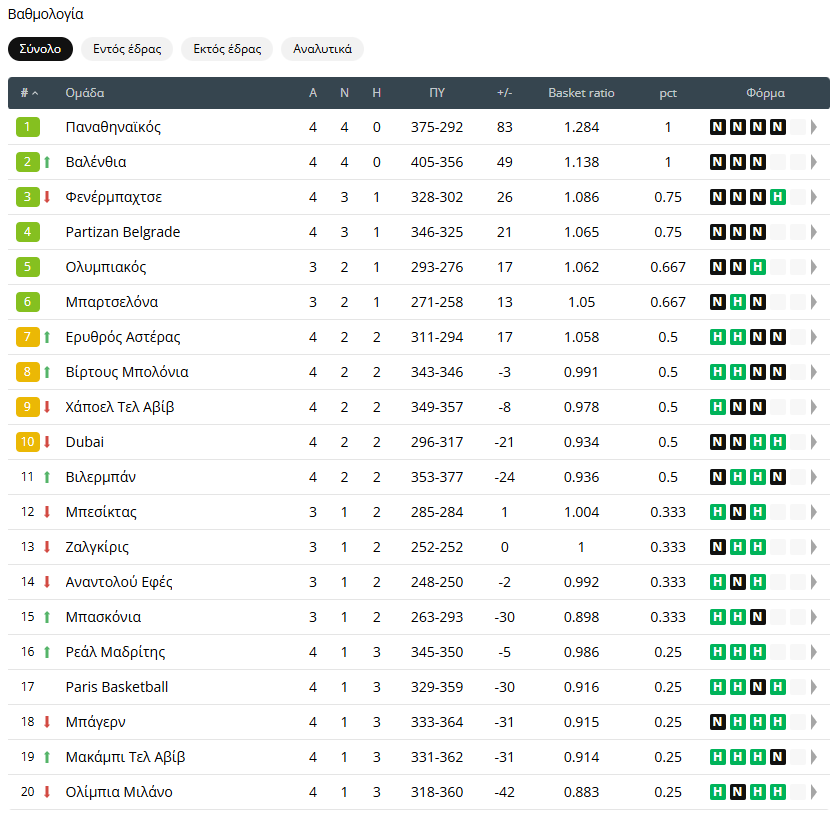836x819 pixels.
Task: Click the black N form badge for Ολίμπια Μιλάνο
Action: click(738, 792)
